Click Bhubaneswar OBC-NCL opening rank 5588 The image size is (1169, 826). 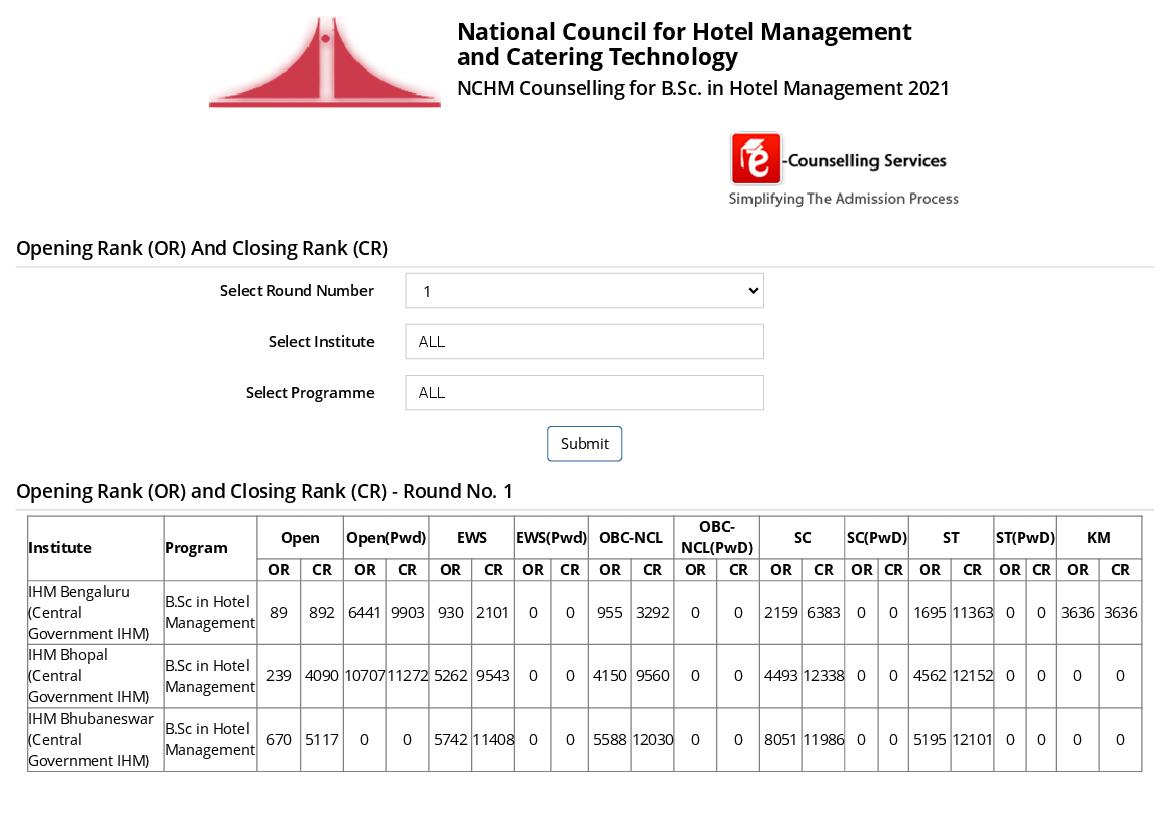coord(610,740)
